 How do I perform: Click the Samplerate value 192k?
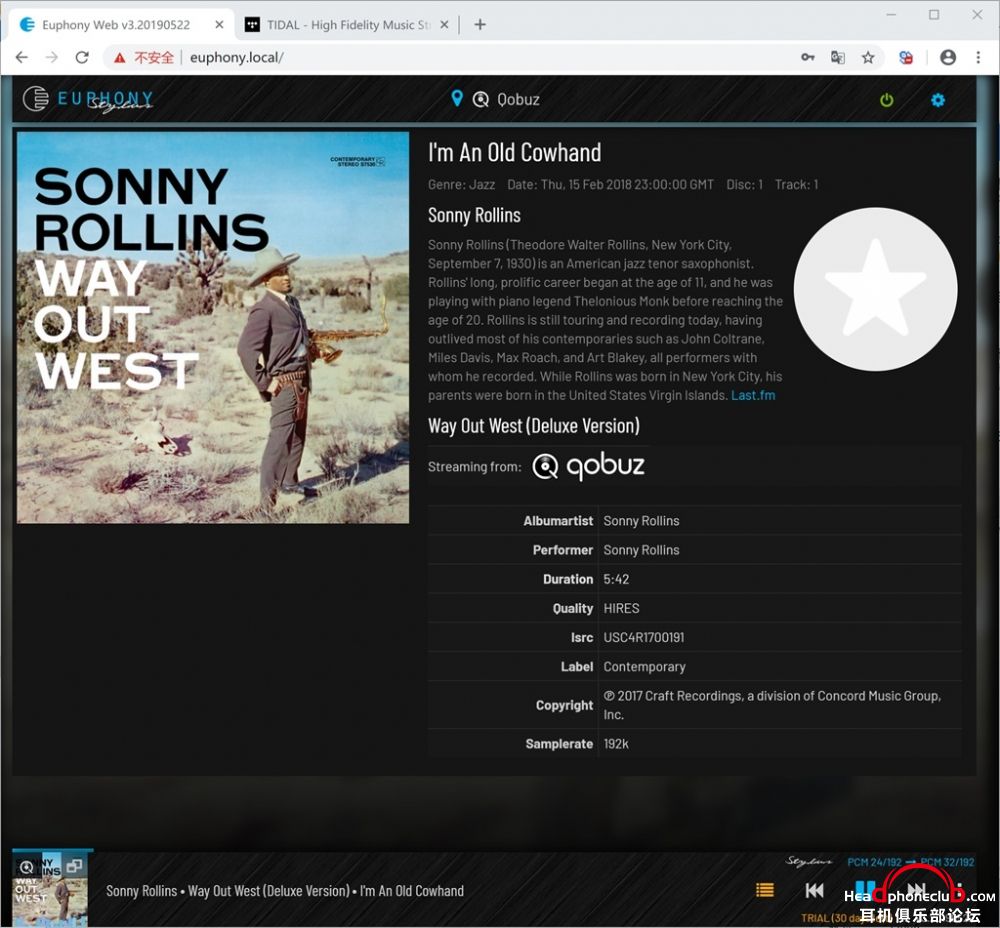(x=615, y=744)
